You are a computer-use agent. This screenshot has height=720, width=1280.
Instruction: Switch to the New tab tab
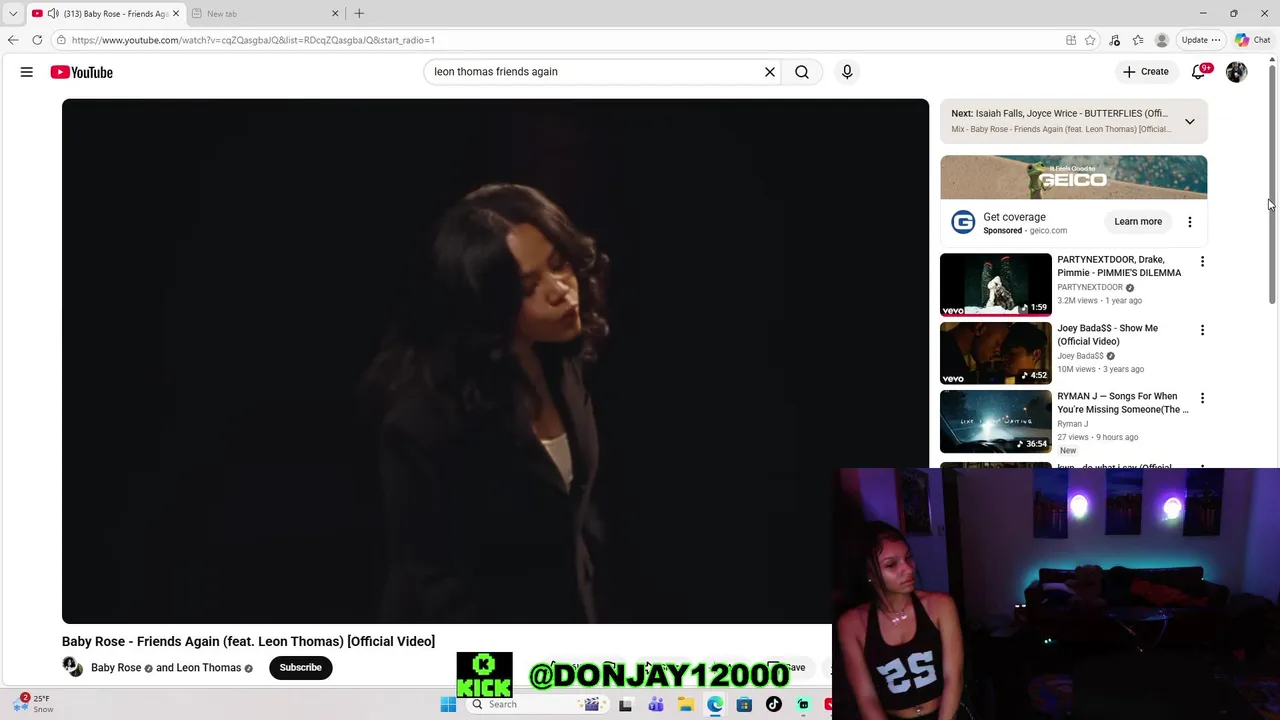tap(265, 13)
